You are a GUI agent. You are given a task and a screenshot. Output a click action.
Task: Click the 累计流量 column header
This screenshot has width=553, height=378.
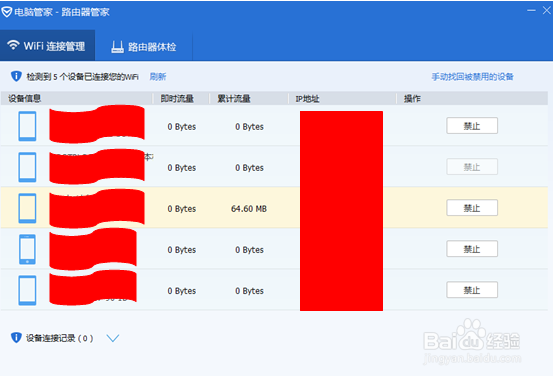(234, 98)
